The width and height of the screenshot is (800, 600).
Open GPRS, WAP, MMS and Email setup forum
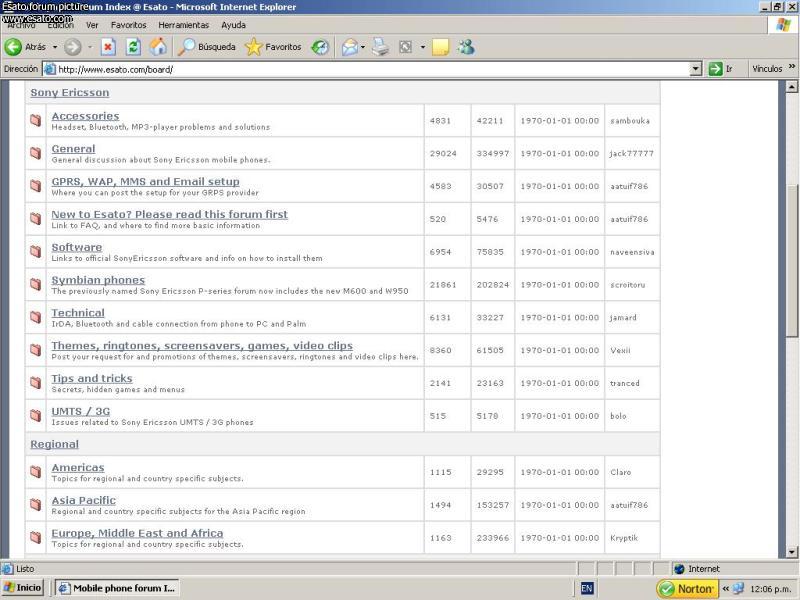pyautogui.click(x=145, y=182)
